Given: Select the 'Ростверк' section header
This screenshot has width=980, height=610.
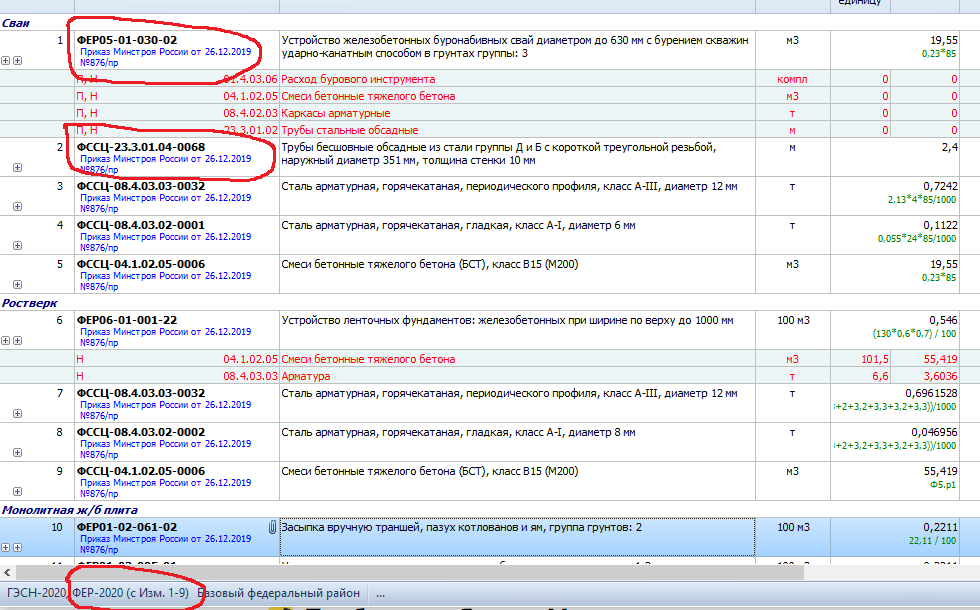Looking at the screenshot, I should pyautogui.click(x=29, y=303).
